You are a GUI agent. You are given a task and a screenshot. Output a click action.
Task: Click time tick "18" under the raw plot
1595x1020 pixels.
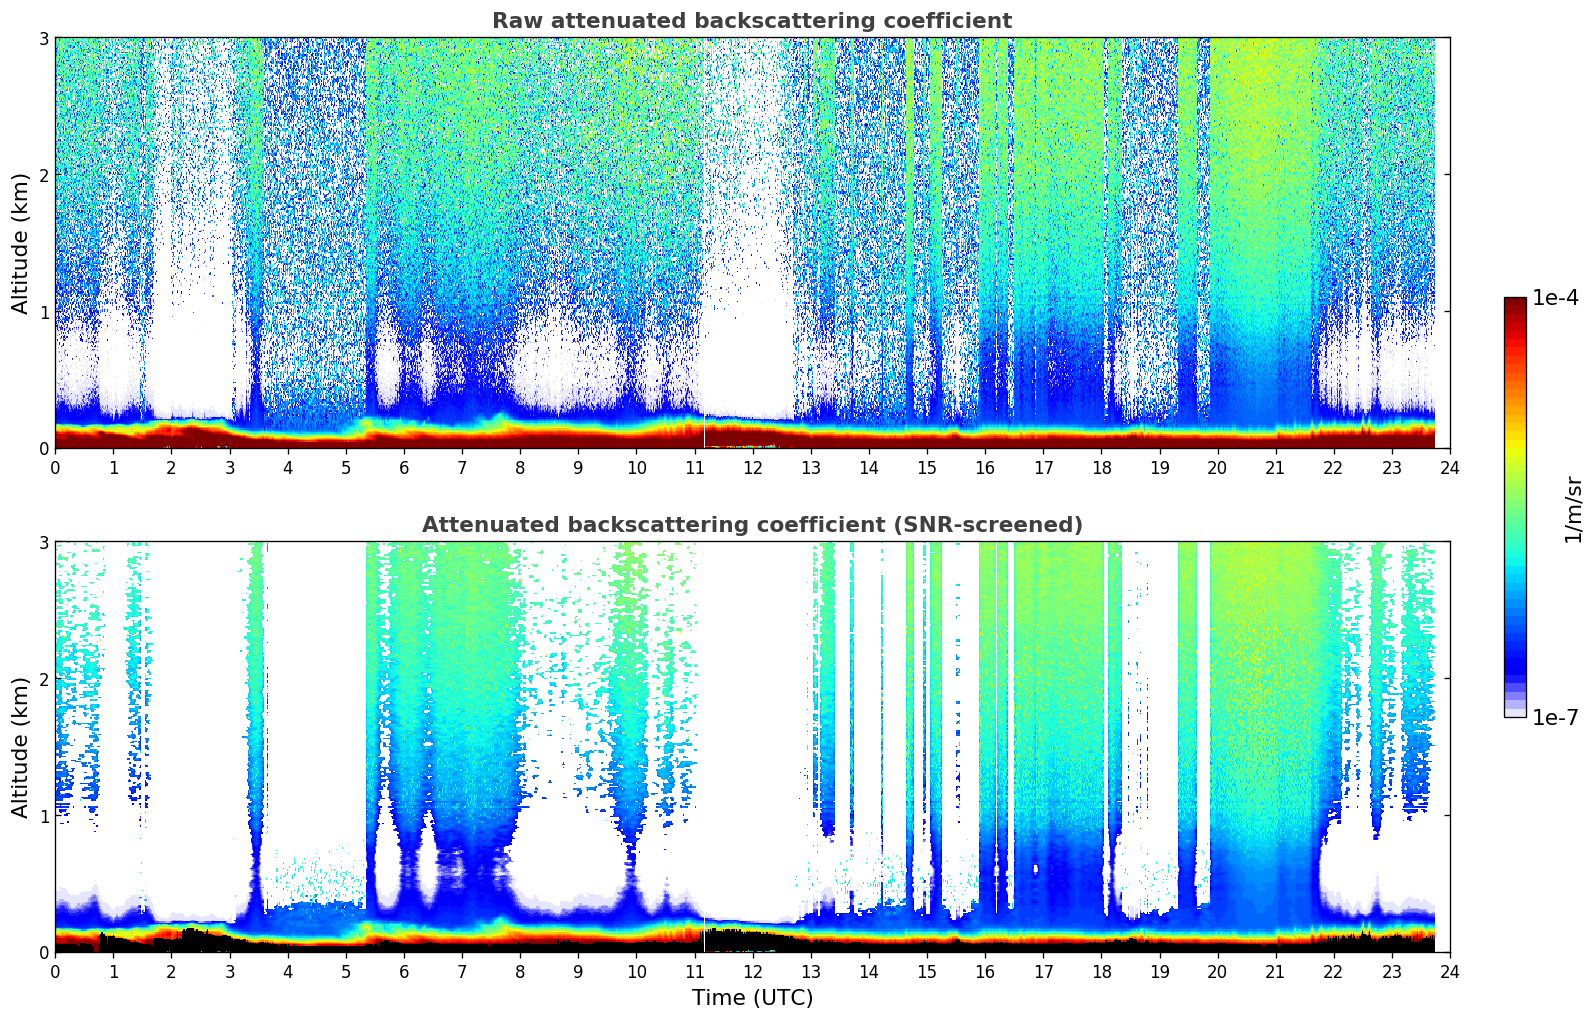(x=1101, y=467)
